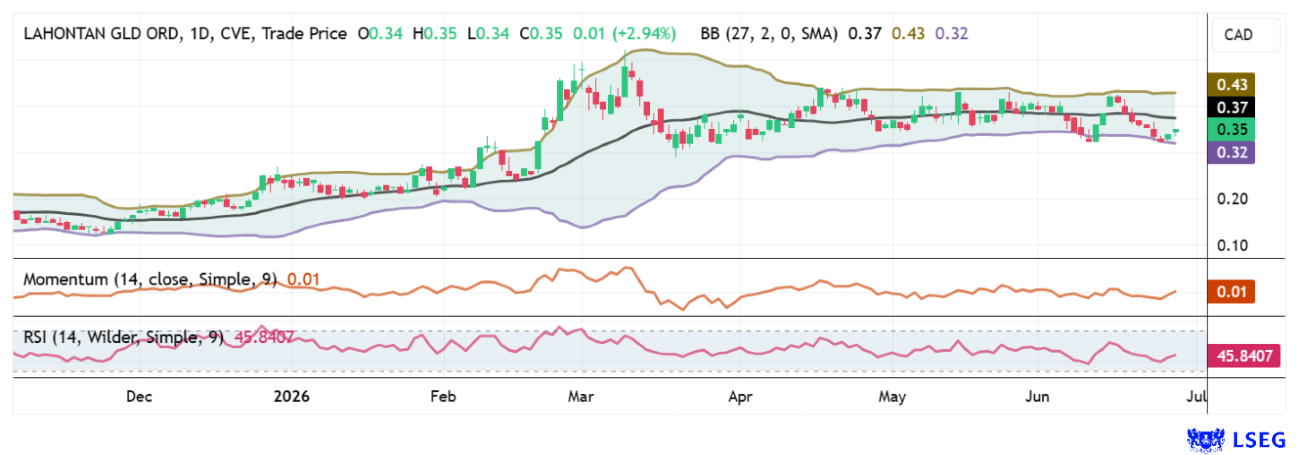Click the Momentum reading 0.01 in legend
This screenshot has width=1300, height=455.
click(303, 279)
